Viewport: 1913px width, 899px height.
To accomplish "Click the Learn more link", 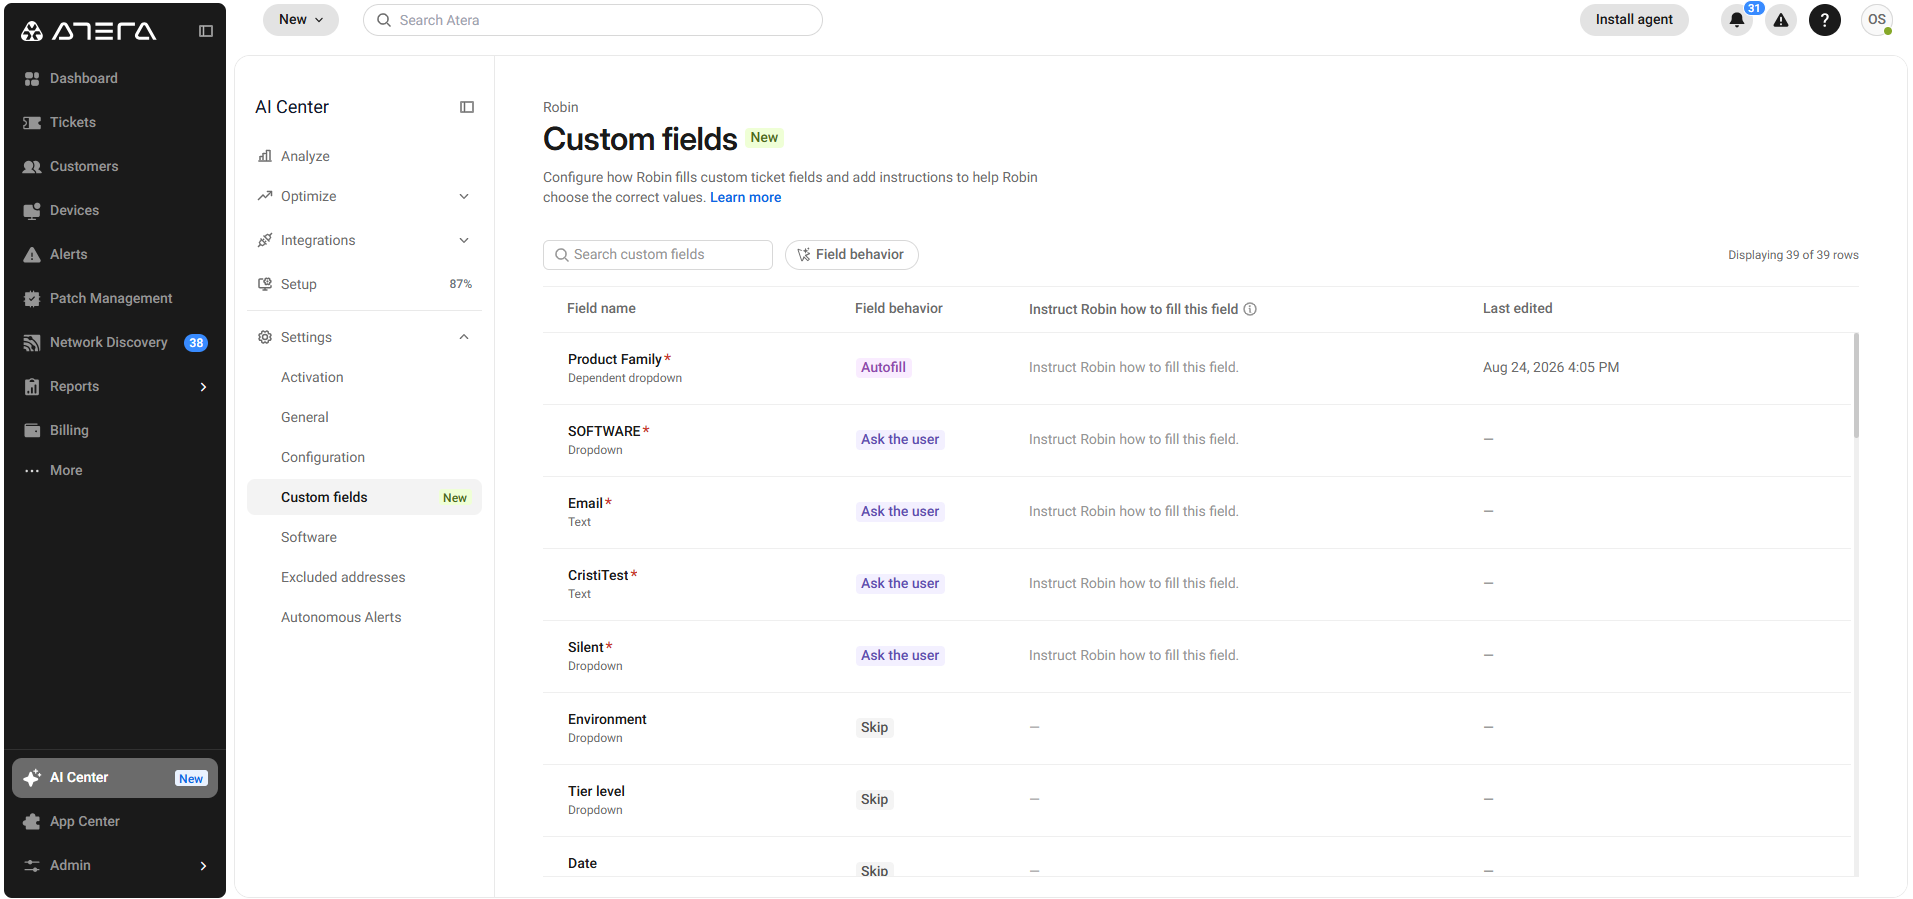I will pos(745,197).
